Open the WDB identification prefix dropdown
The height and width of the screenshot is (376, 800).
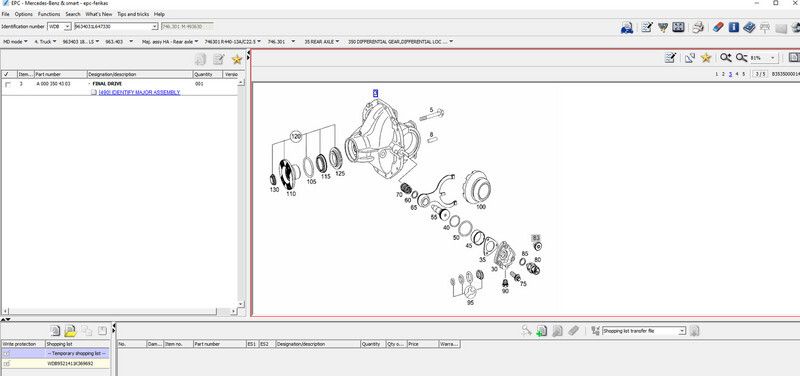coord(67,26)
